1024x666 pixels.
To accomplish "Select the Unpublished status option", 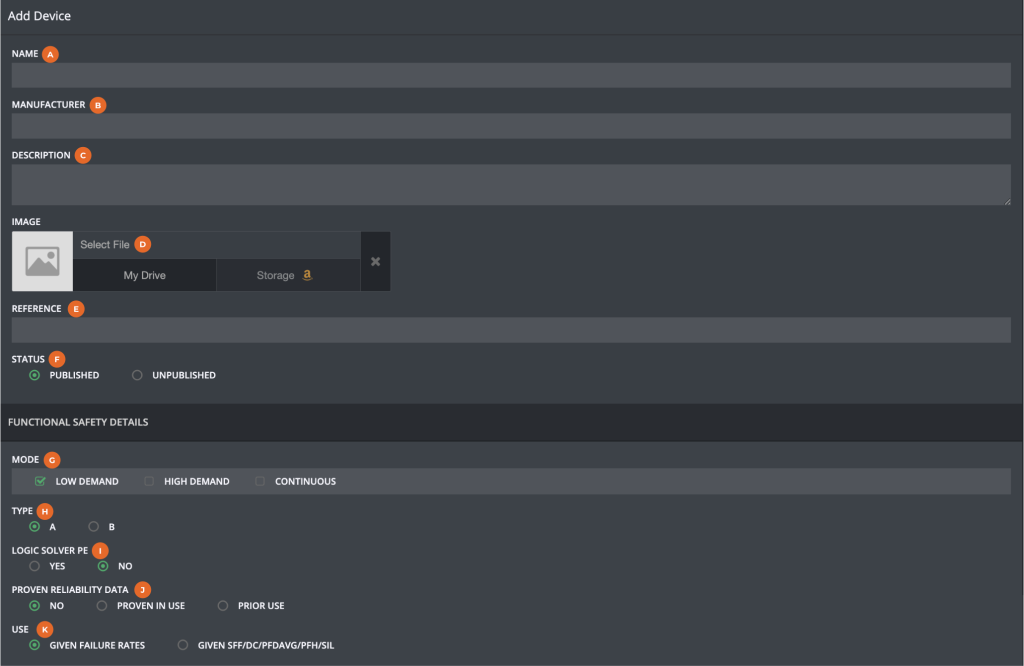I will 137,375.
